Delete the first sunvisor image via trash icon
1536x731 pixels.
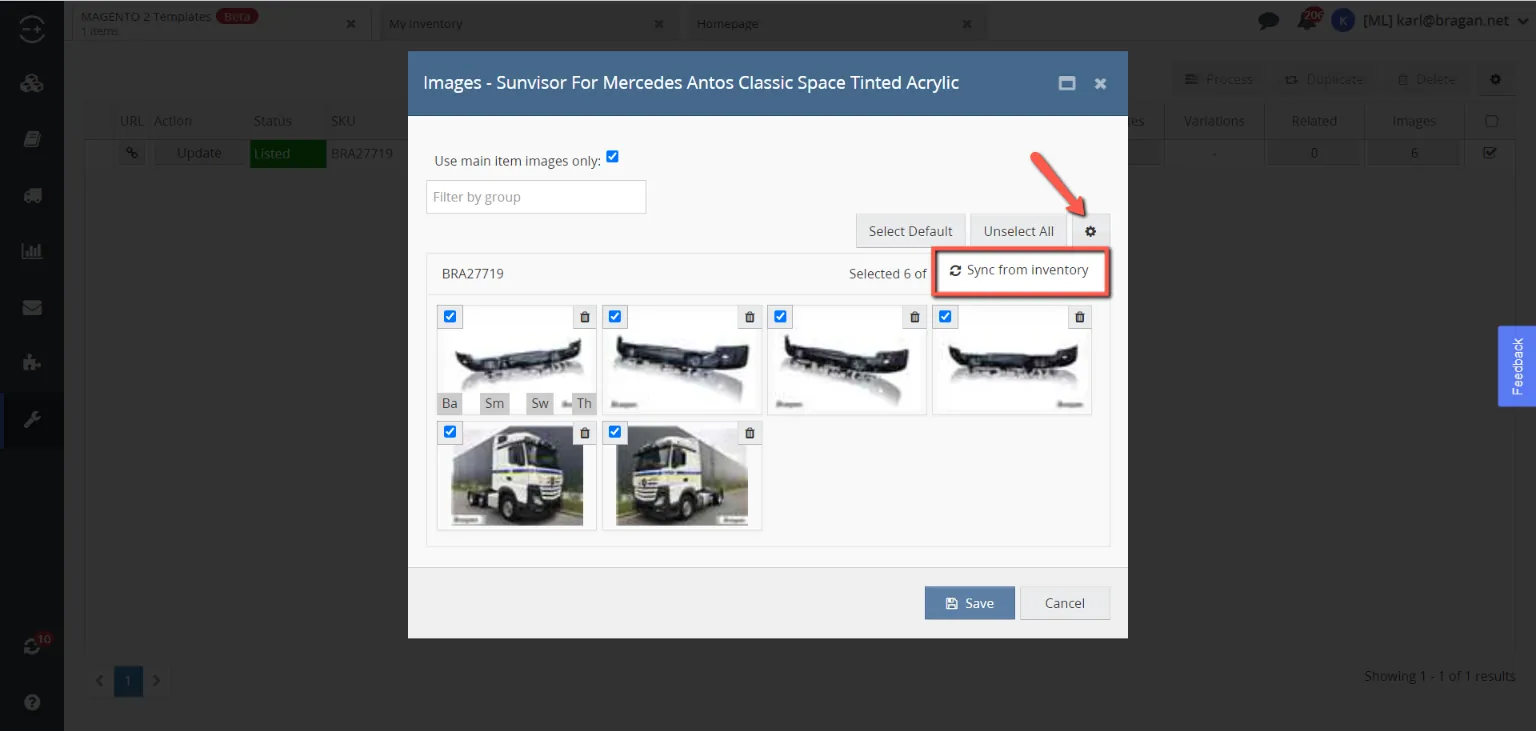click(x=585, y=317)
